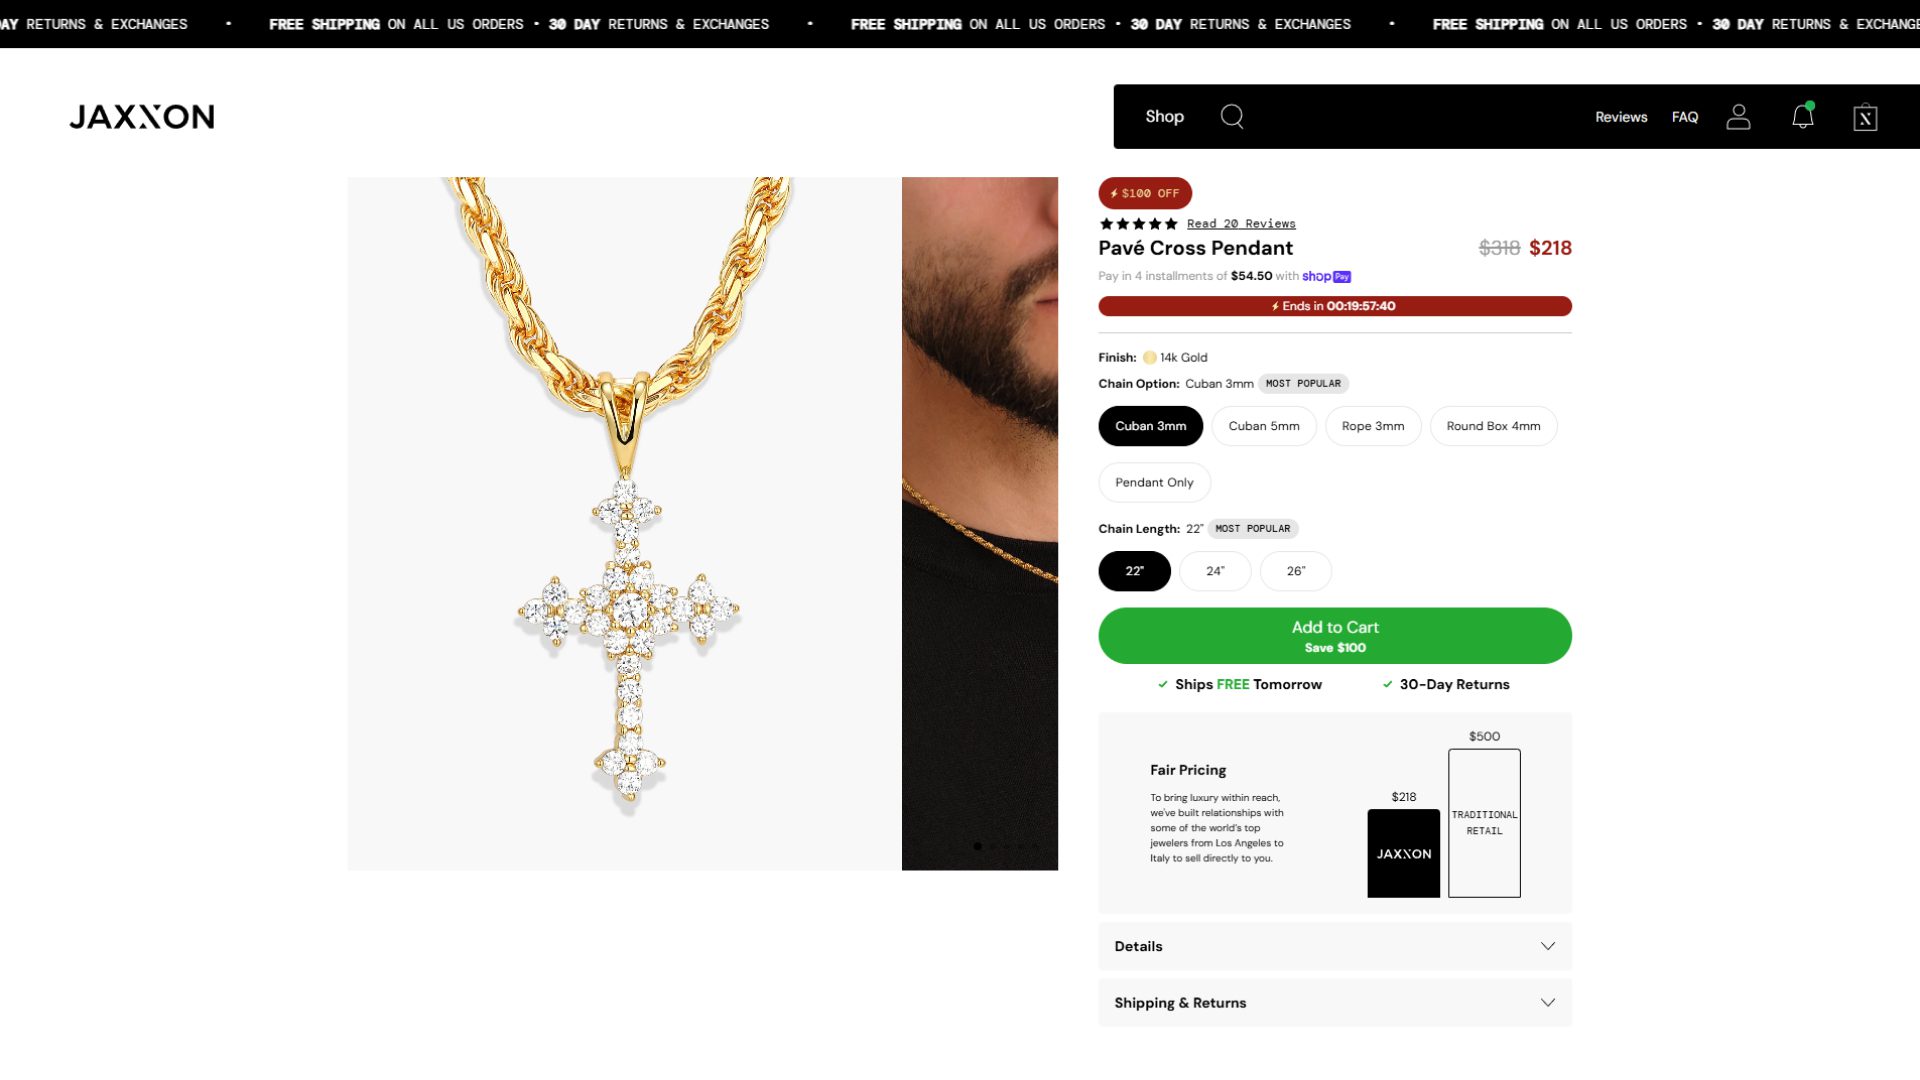This screenshot has height=1080, width=1920.
Task: Expand the Details section
Action: 1335,946
